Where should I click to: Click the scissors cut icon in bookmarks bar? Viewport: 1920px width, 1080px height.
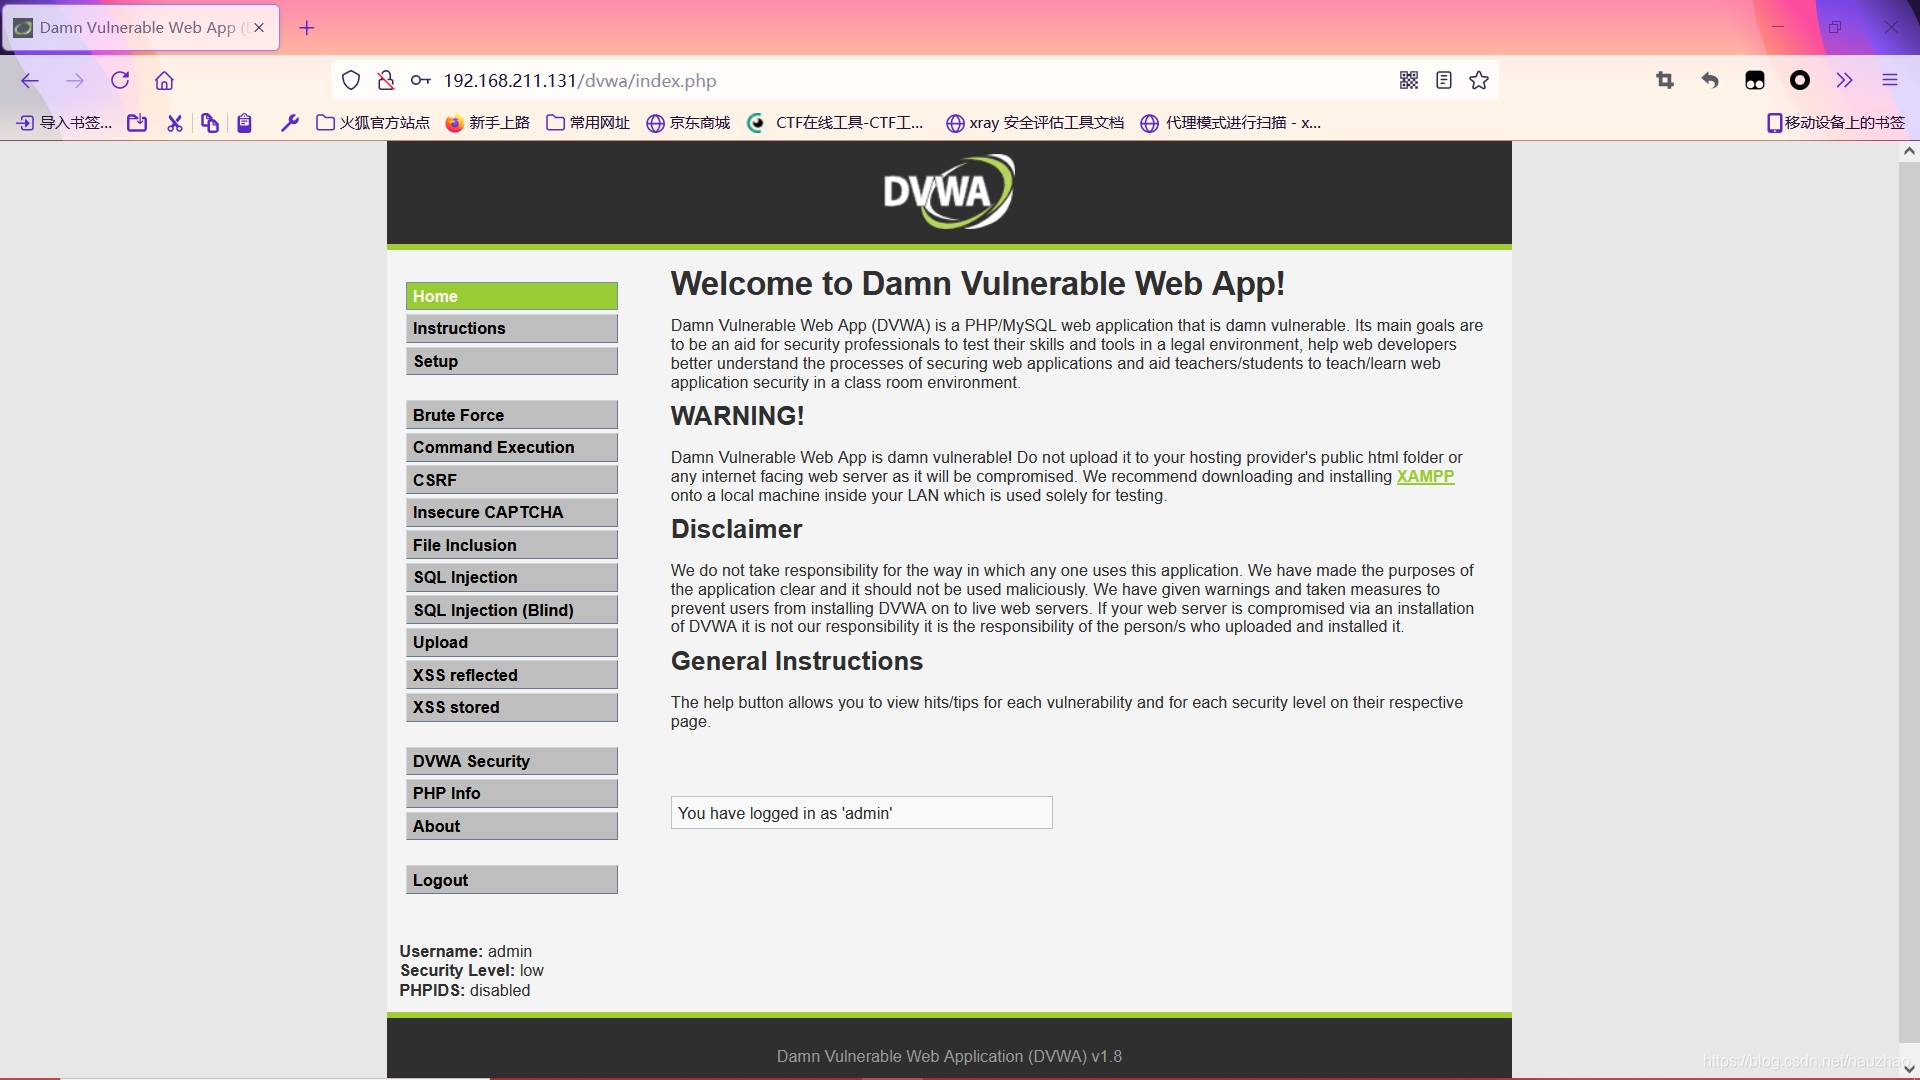click(175, 123)
